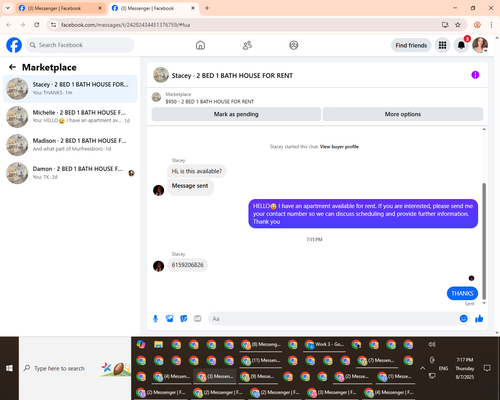The width and height of the screenshot is (500, 400).
Task: Show hidden tray icons chevron
Action: pos(422,368)
